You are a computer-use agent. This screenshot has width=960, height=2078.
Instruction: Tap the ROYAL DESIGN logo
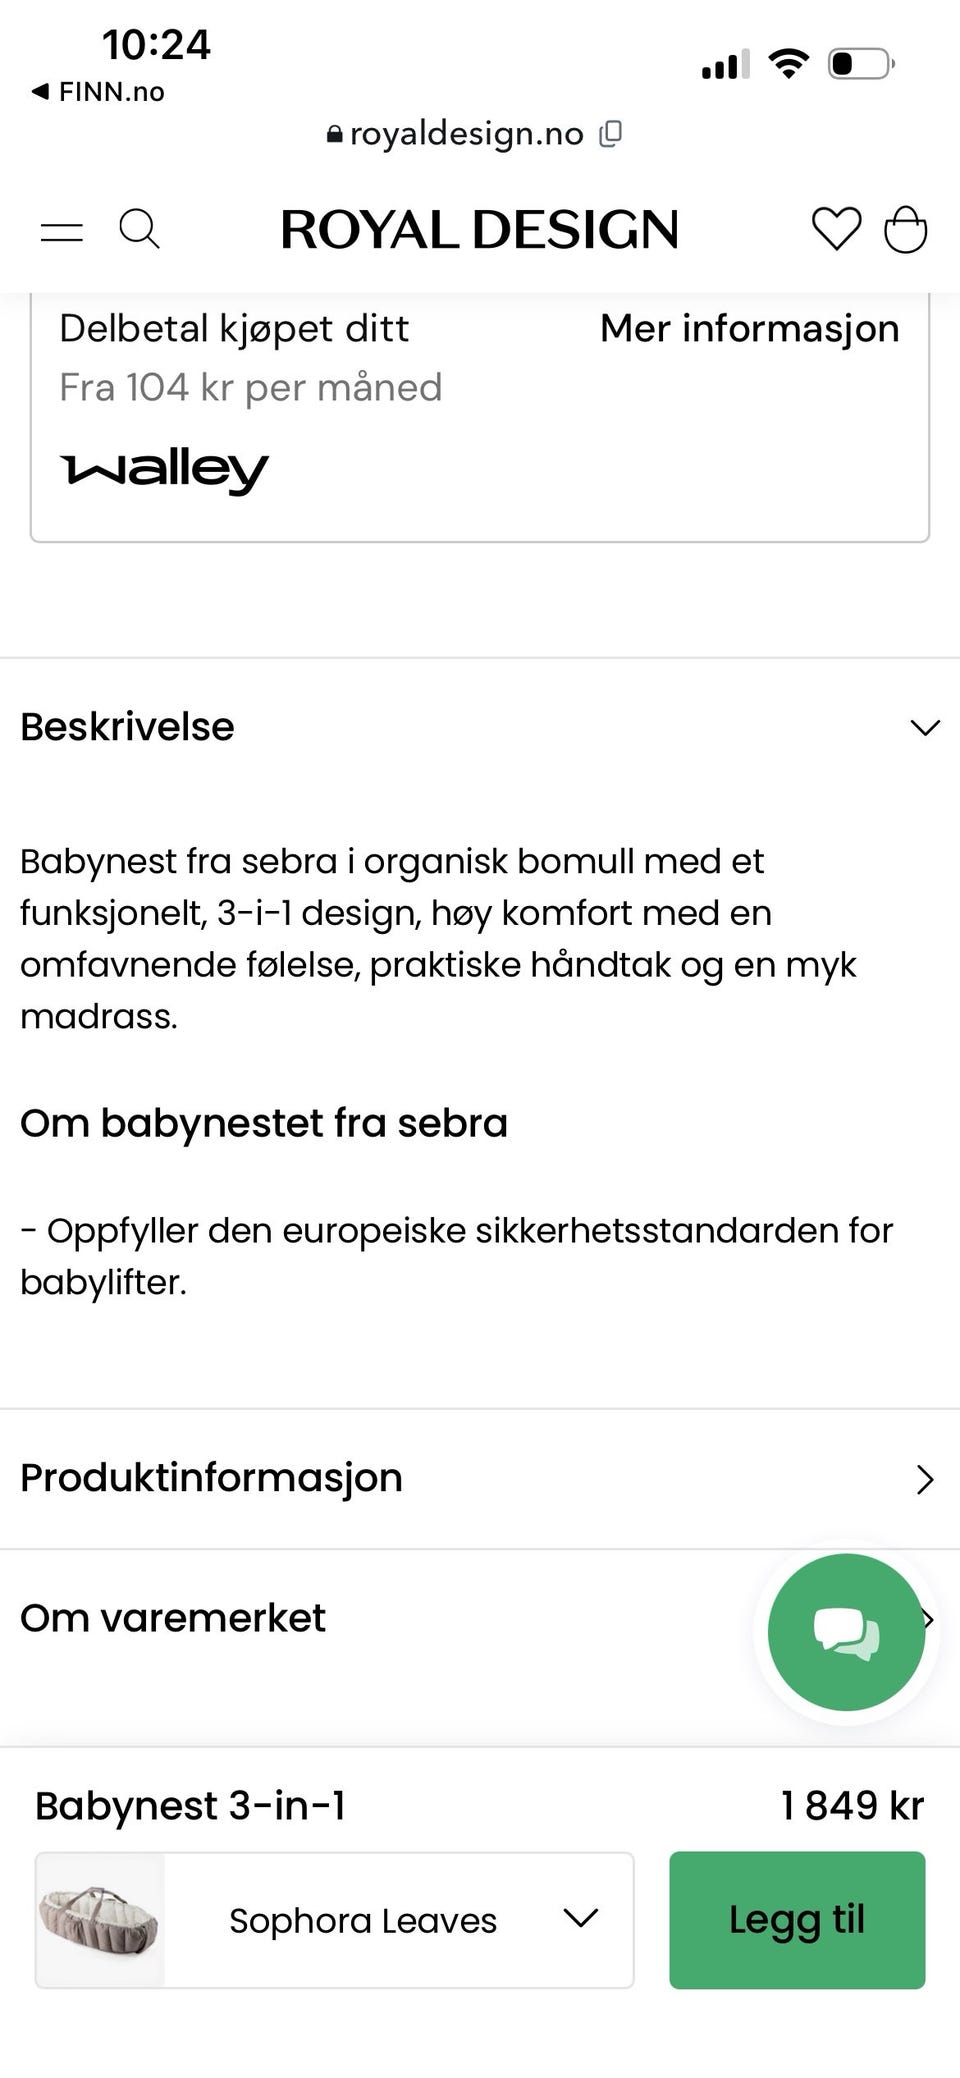click(480, 229)
